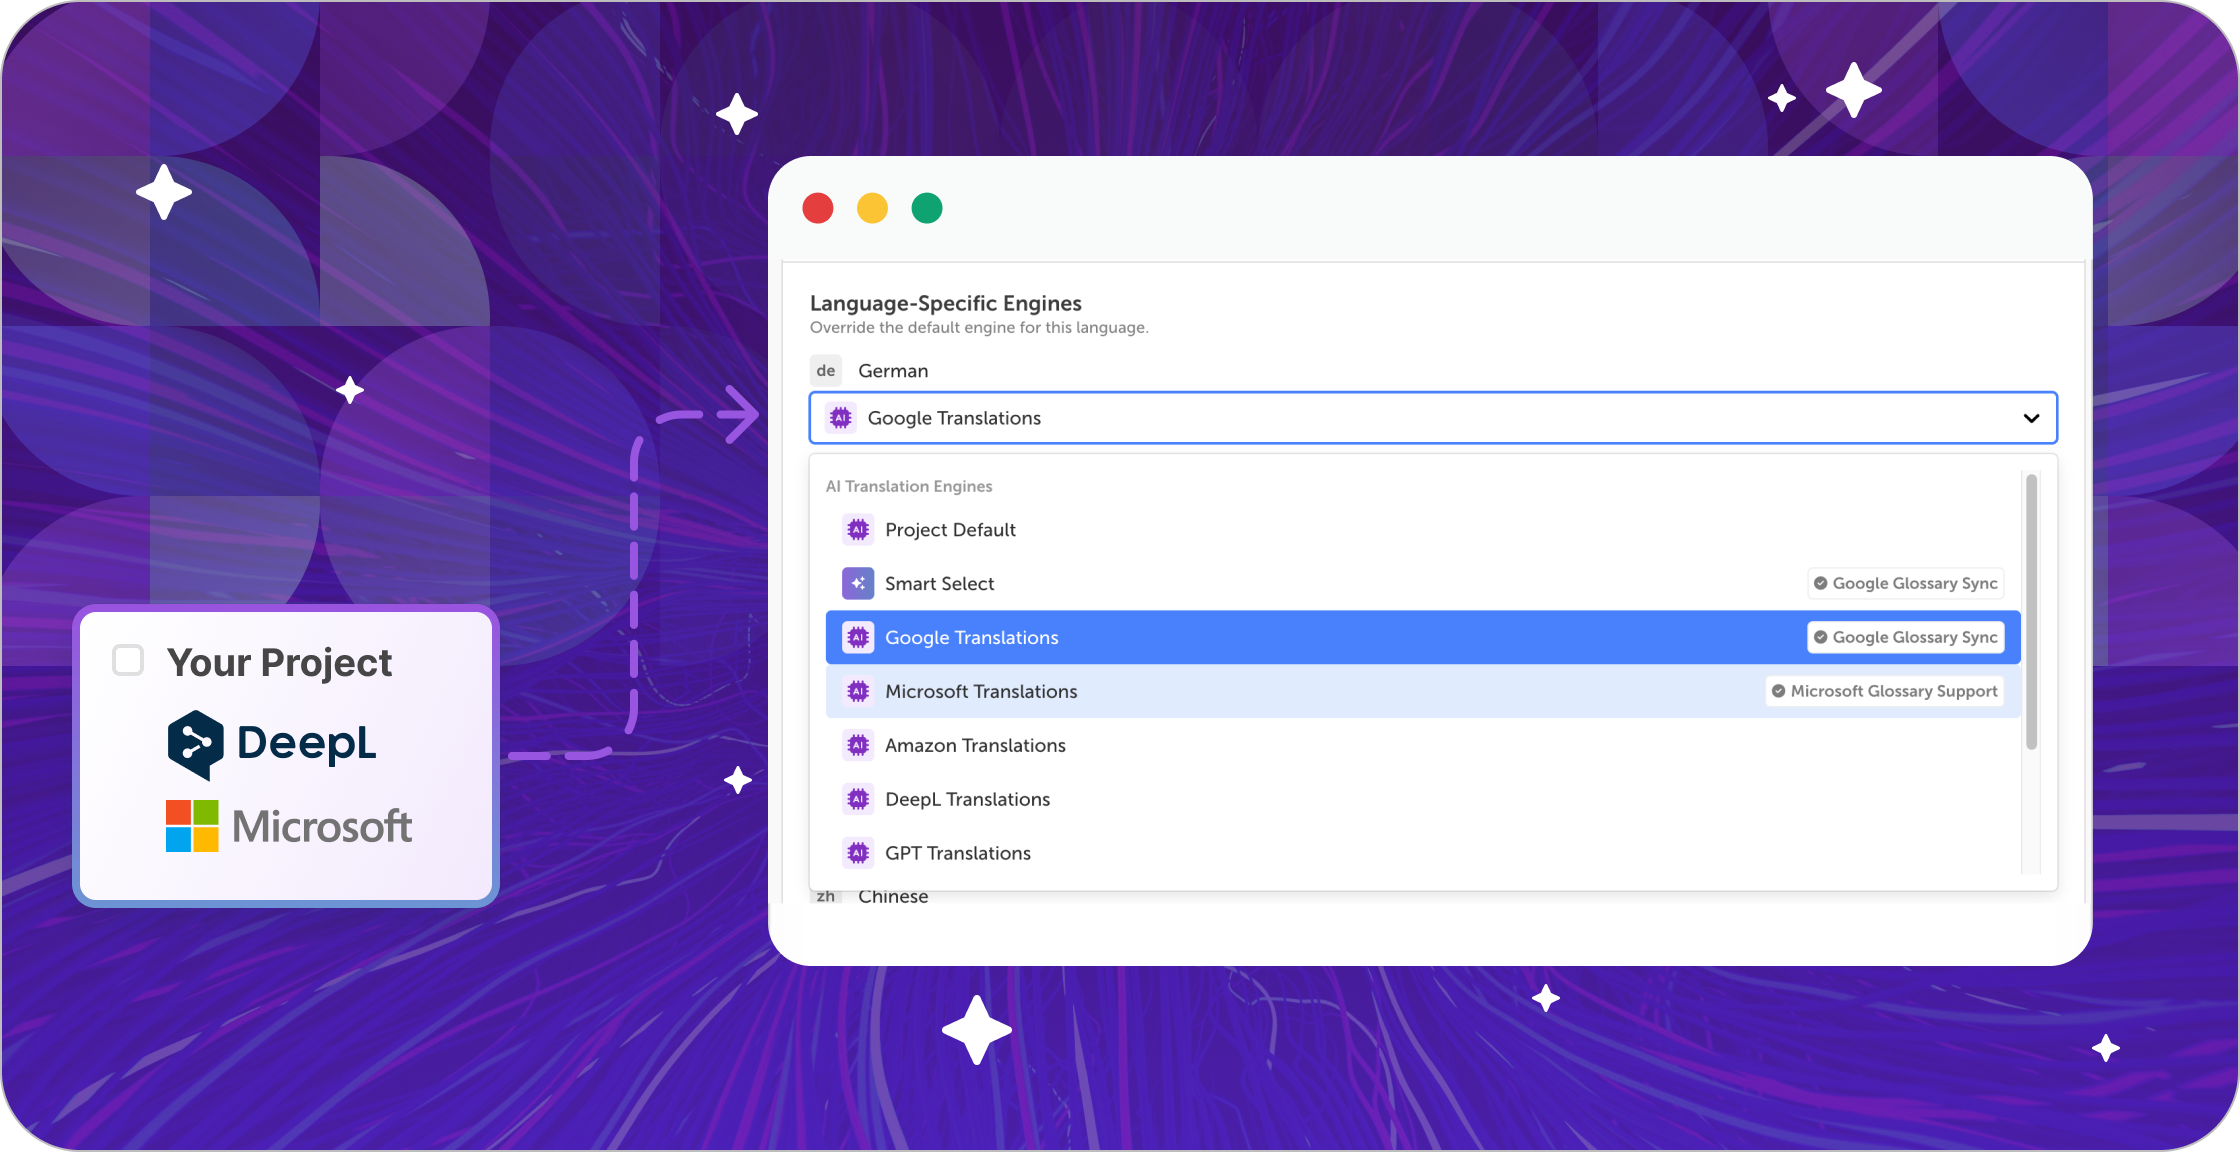Click the 'Override the default engine' description text
Screen dimensions: 2240x1152
[979, 328]
